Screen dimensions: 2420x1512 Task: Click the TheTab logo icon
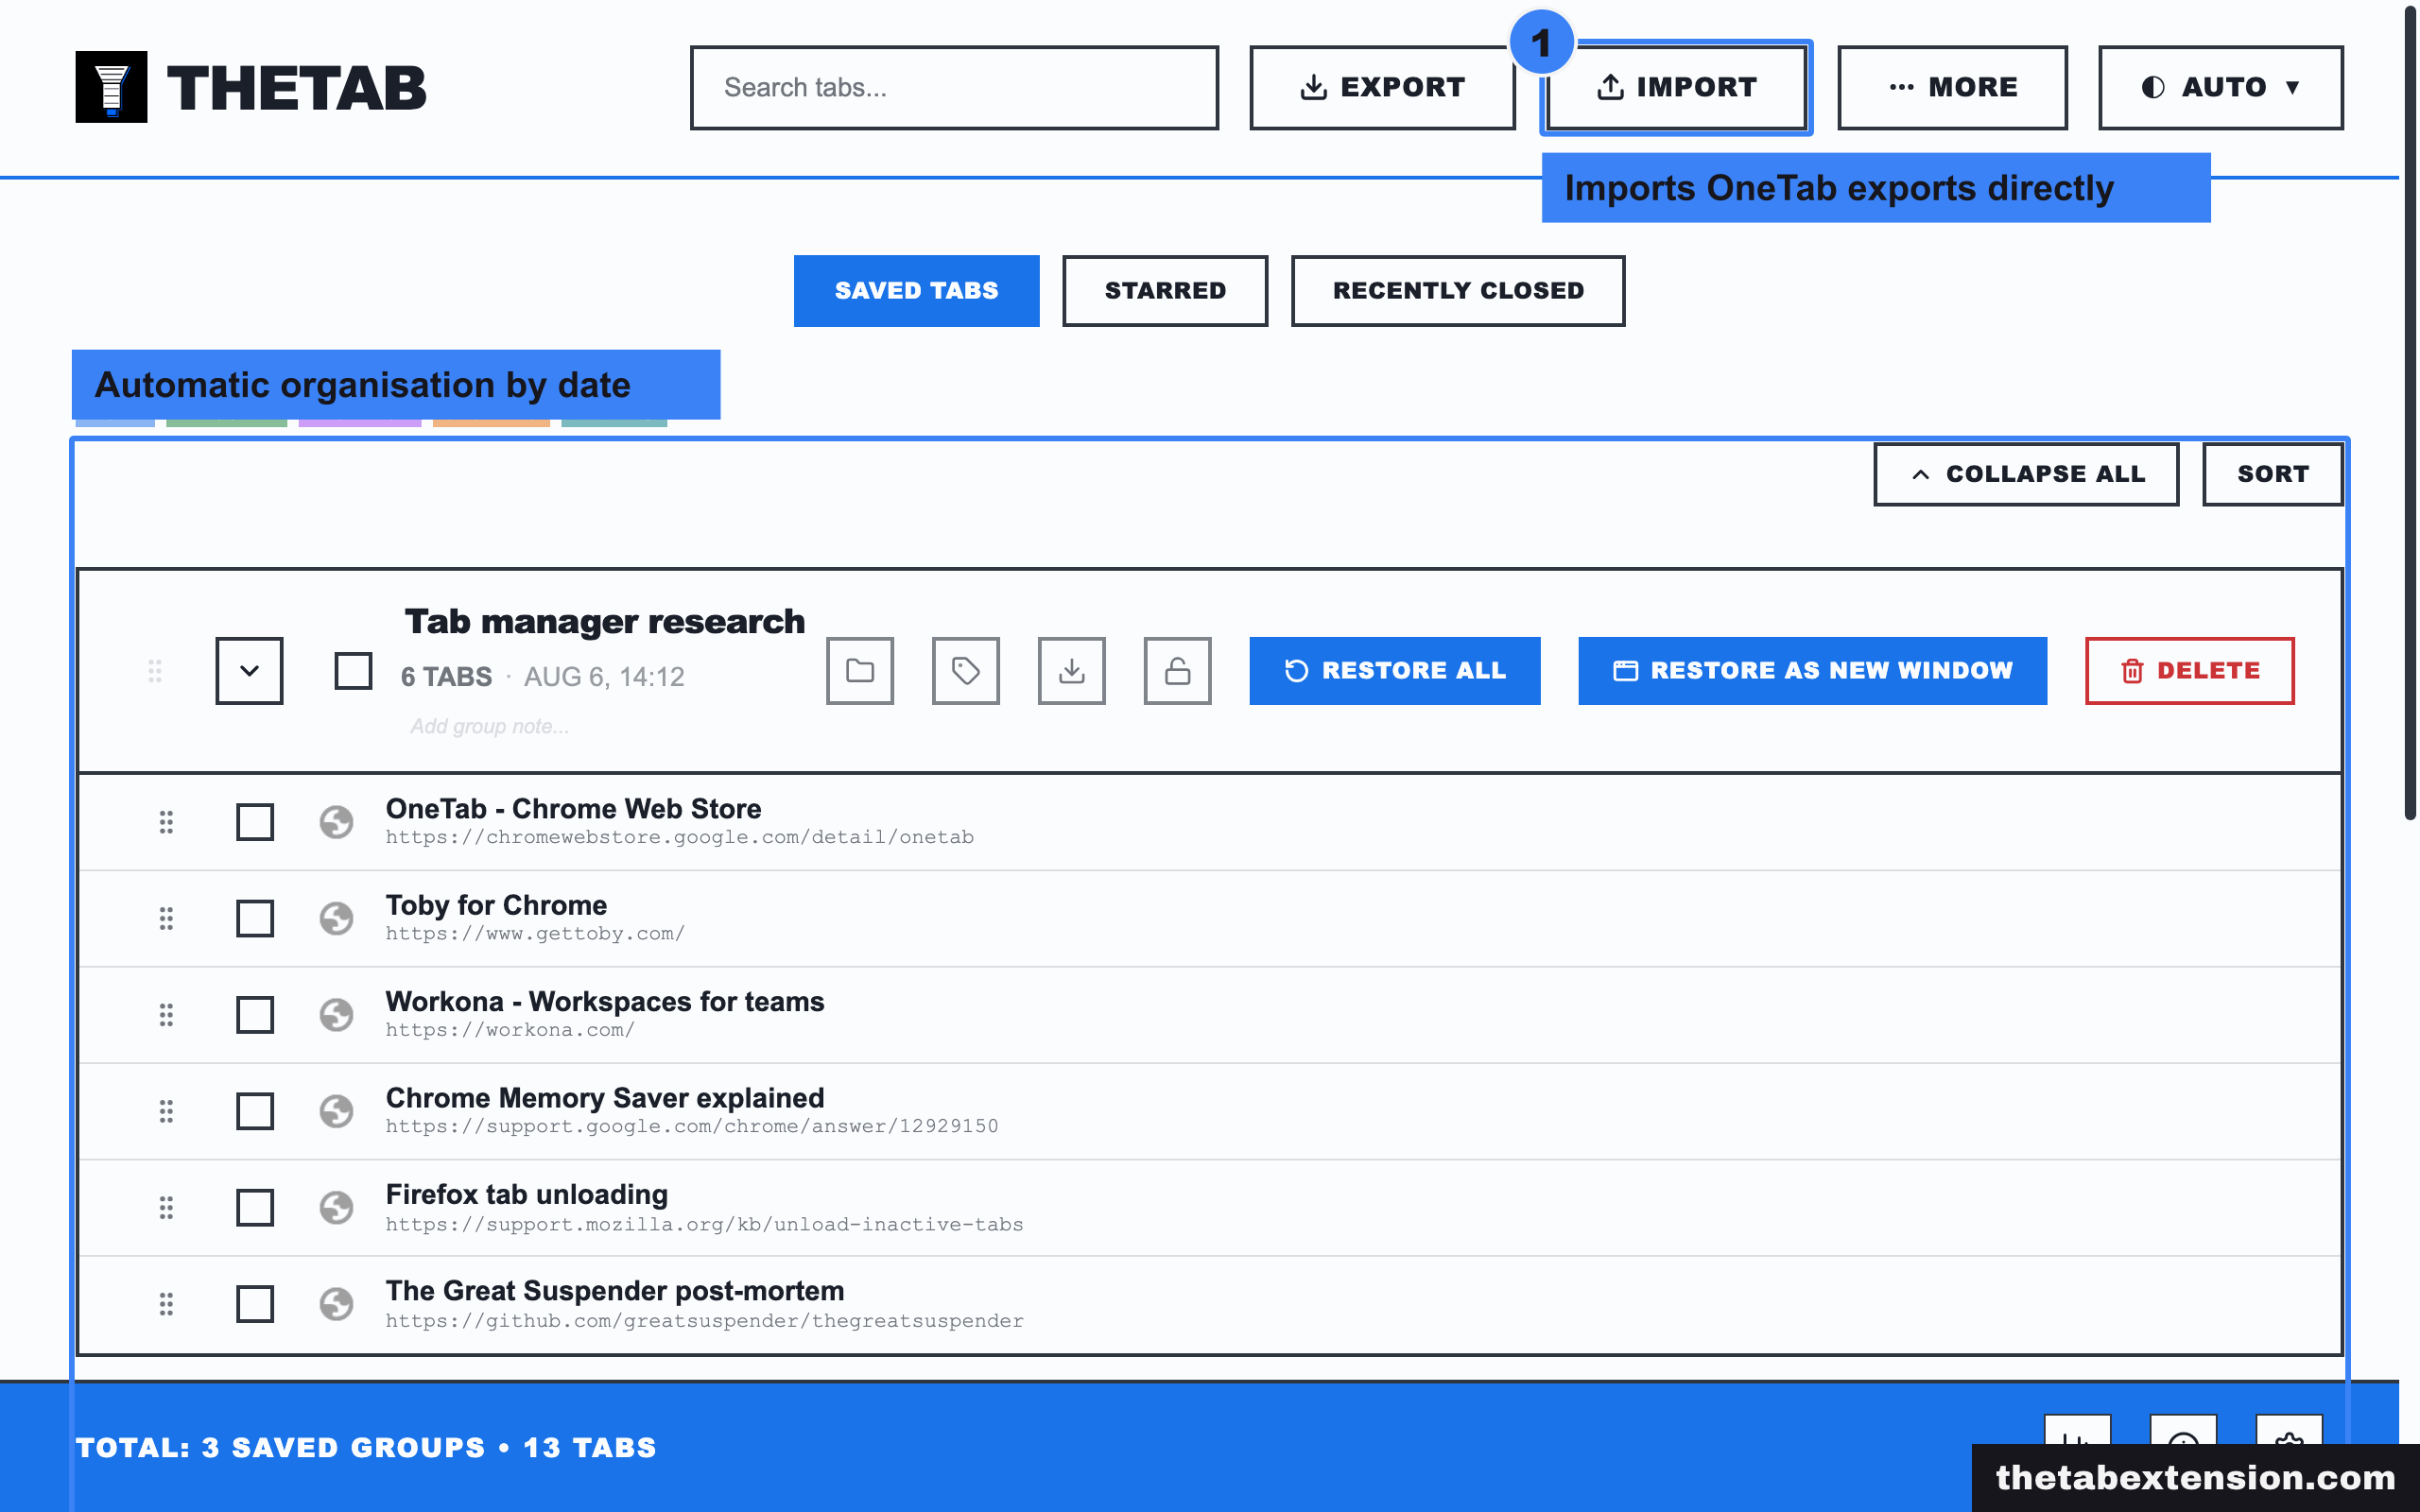[x=111, y=87]
